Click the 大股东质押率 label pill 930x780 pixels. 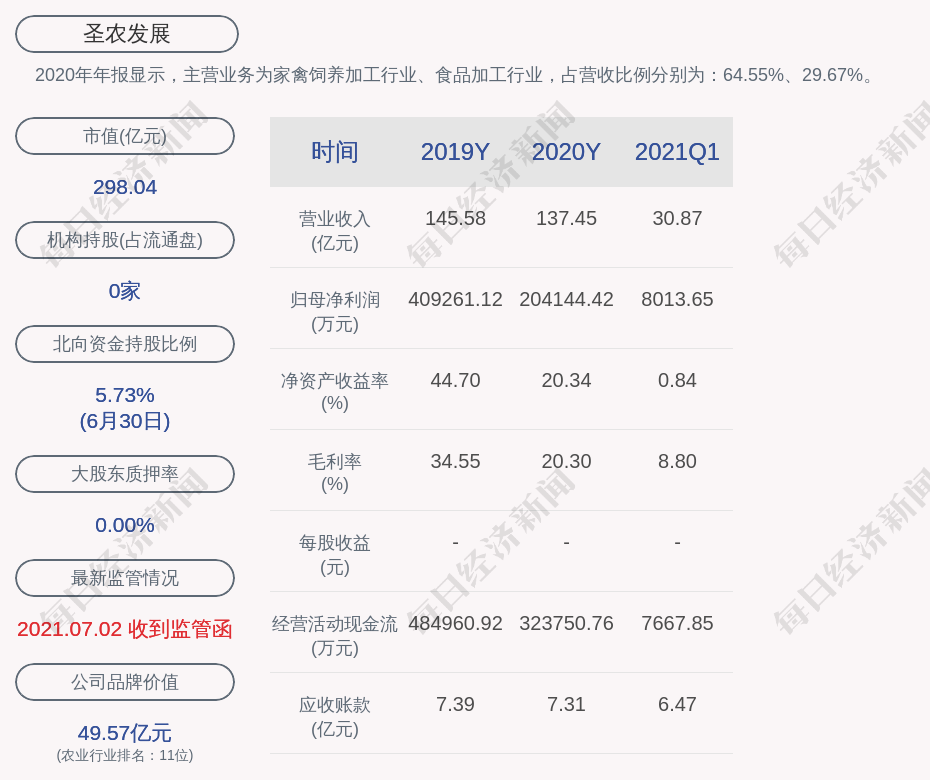point(125,474)
